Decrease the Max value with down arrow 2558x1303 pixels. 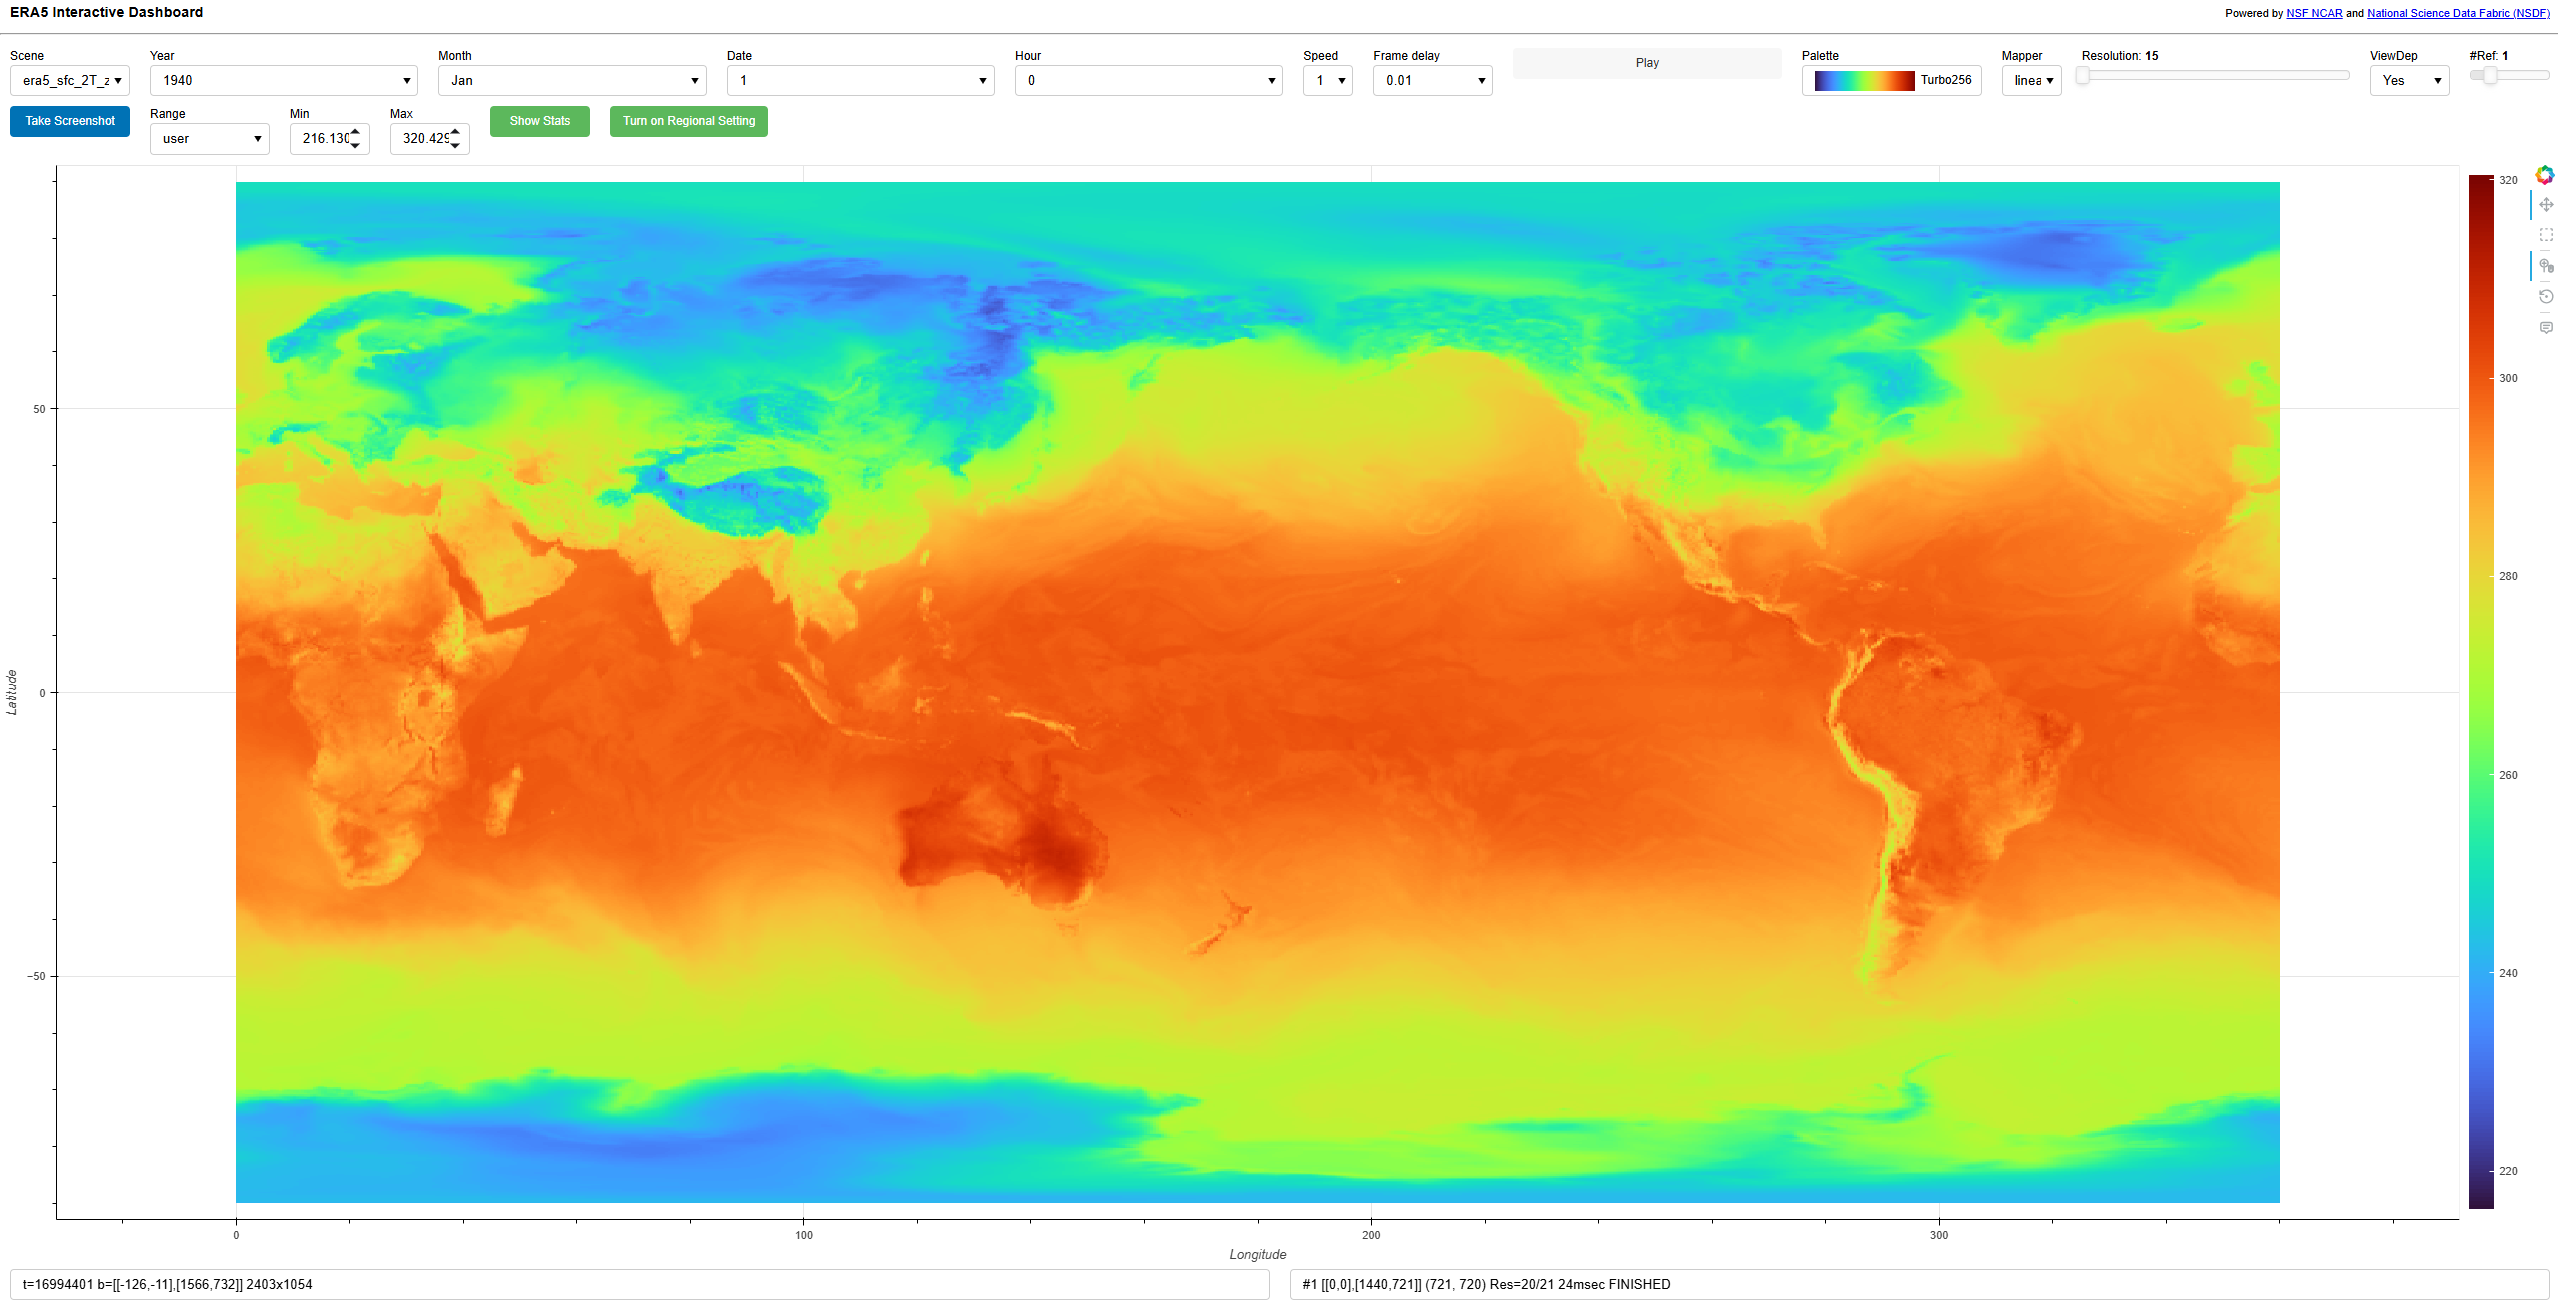(x=455, y=146)
